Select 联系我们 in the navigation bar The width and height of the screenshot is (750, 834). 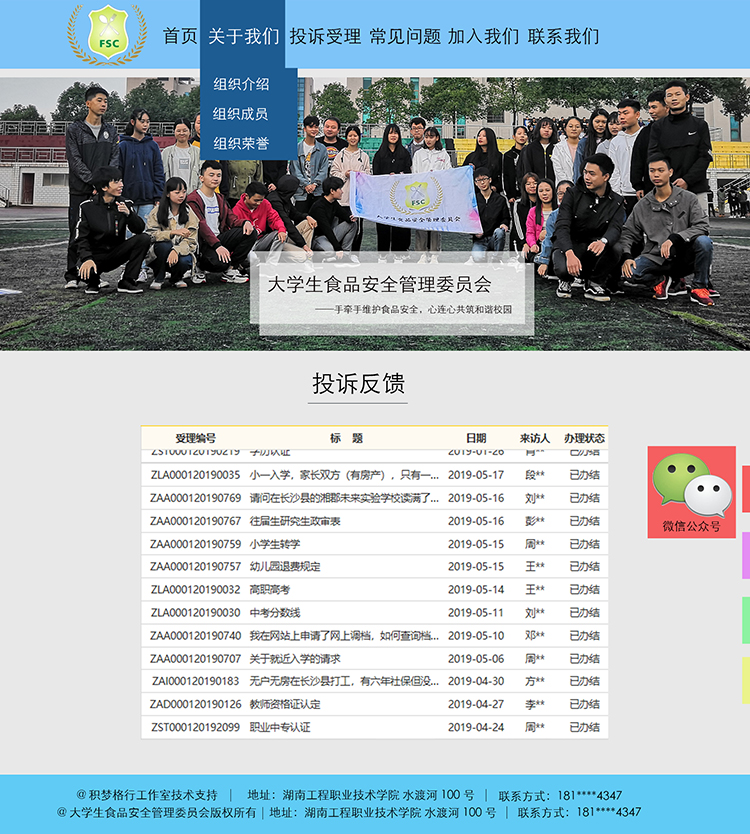click(x=563, y=36)
